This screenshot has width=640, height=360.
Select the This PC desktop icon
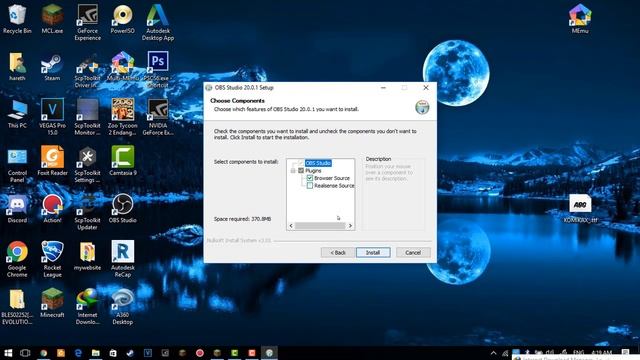pos(17,114)
